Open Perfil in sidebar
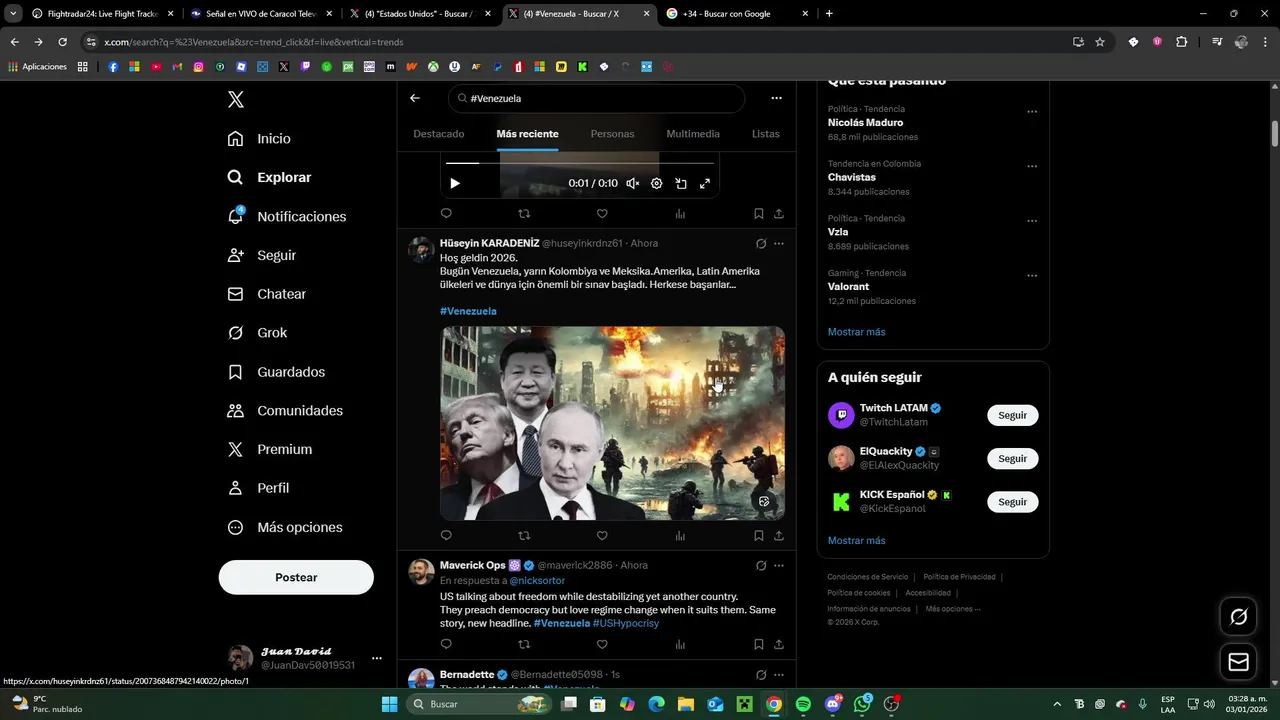Screen dimensions: 1280x720 tap(258, 488)
